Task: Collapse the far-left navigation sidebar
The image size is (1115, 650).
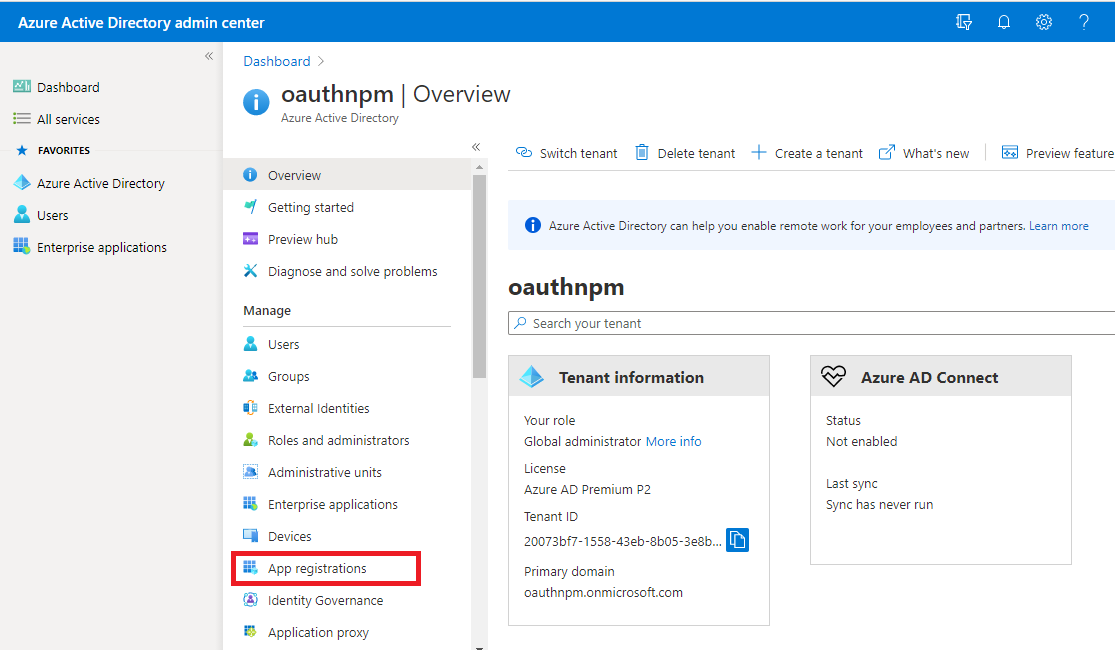Action: pos(209,56)
